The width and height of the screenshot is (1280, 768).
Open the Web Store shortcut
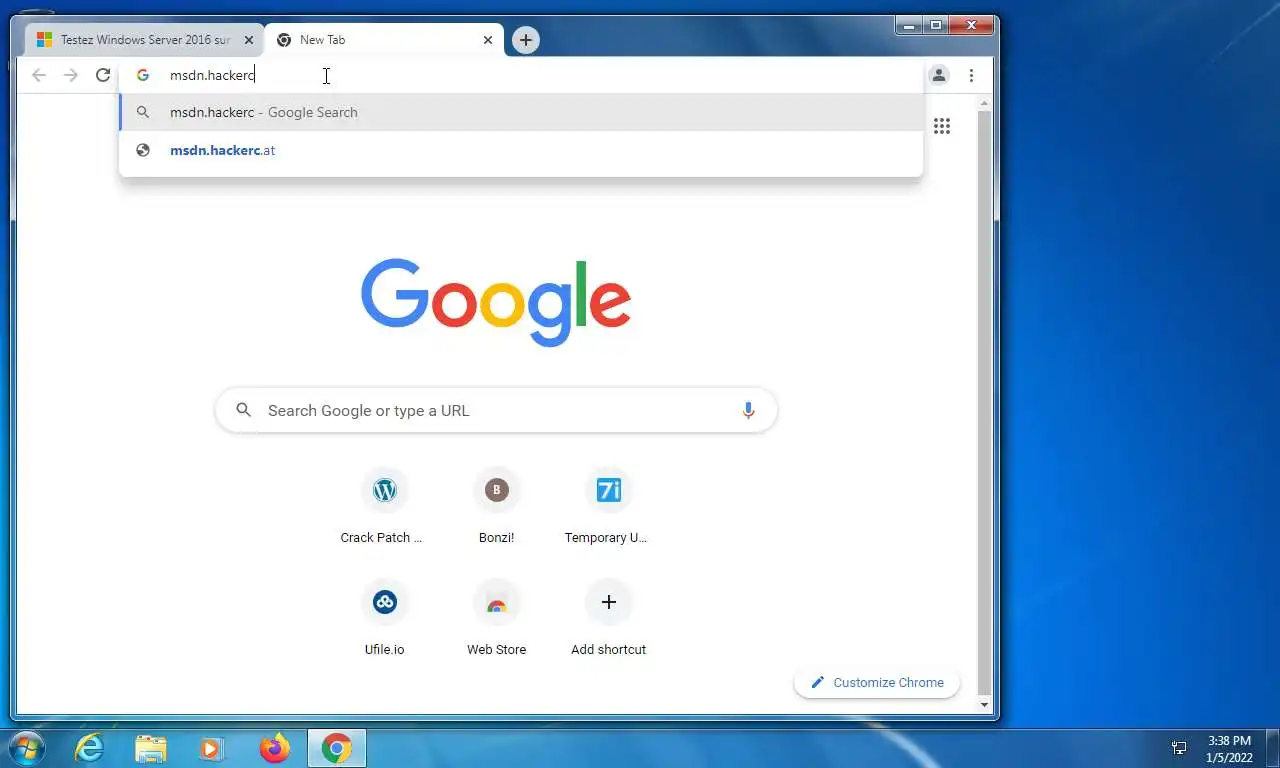496,619
